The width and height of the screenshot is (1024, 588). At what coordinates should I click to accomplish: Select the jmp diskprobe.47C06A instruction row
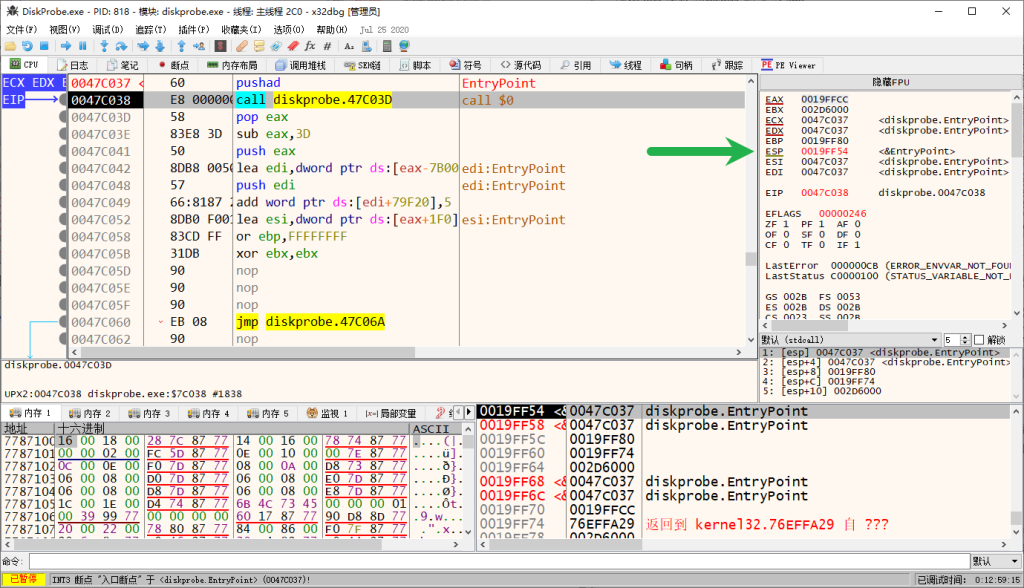pos(408,322)
